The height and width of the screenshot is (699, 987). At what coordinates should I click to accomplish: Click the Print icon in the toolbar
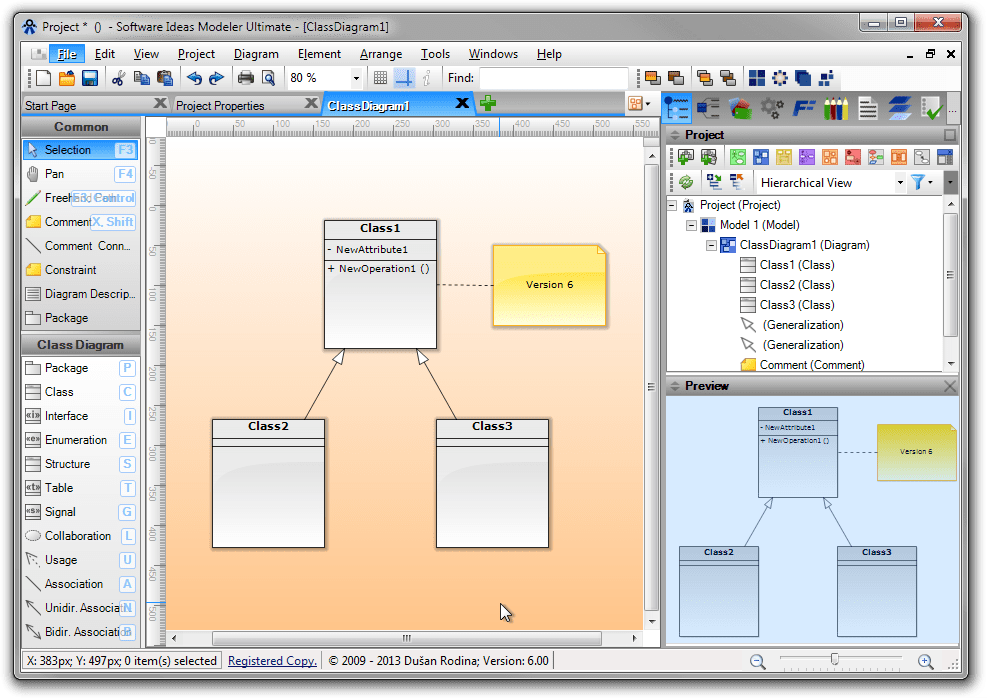(x=245, y=78)
